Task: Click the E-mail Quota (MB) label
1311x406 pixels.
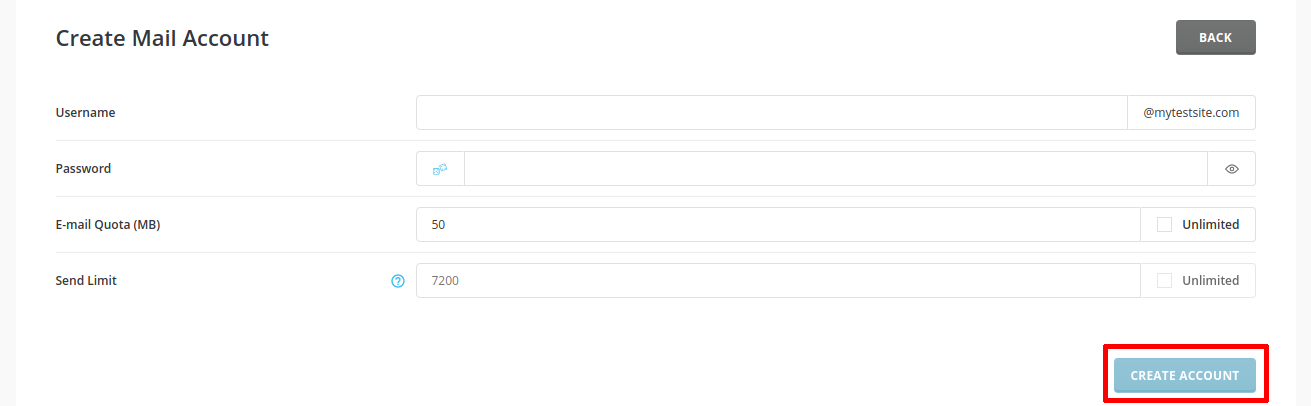Action: point(108,225)
